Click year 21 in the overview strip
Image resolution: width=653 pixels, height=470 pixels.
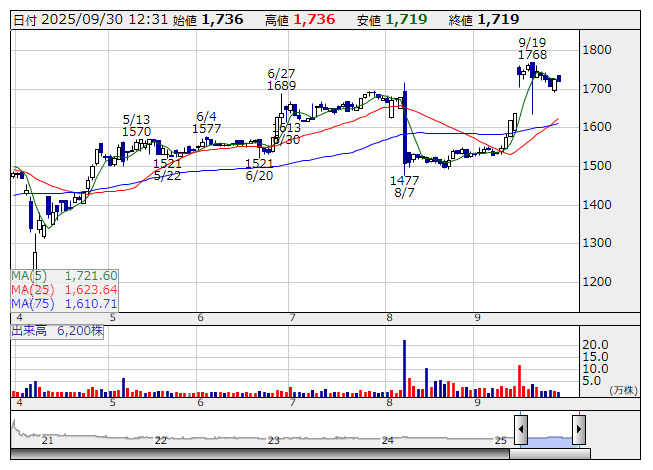click(47, 440)
